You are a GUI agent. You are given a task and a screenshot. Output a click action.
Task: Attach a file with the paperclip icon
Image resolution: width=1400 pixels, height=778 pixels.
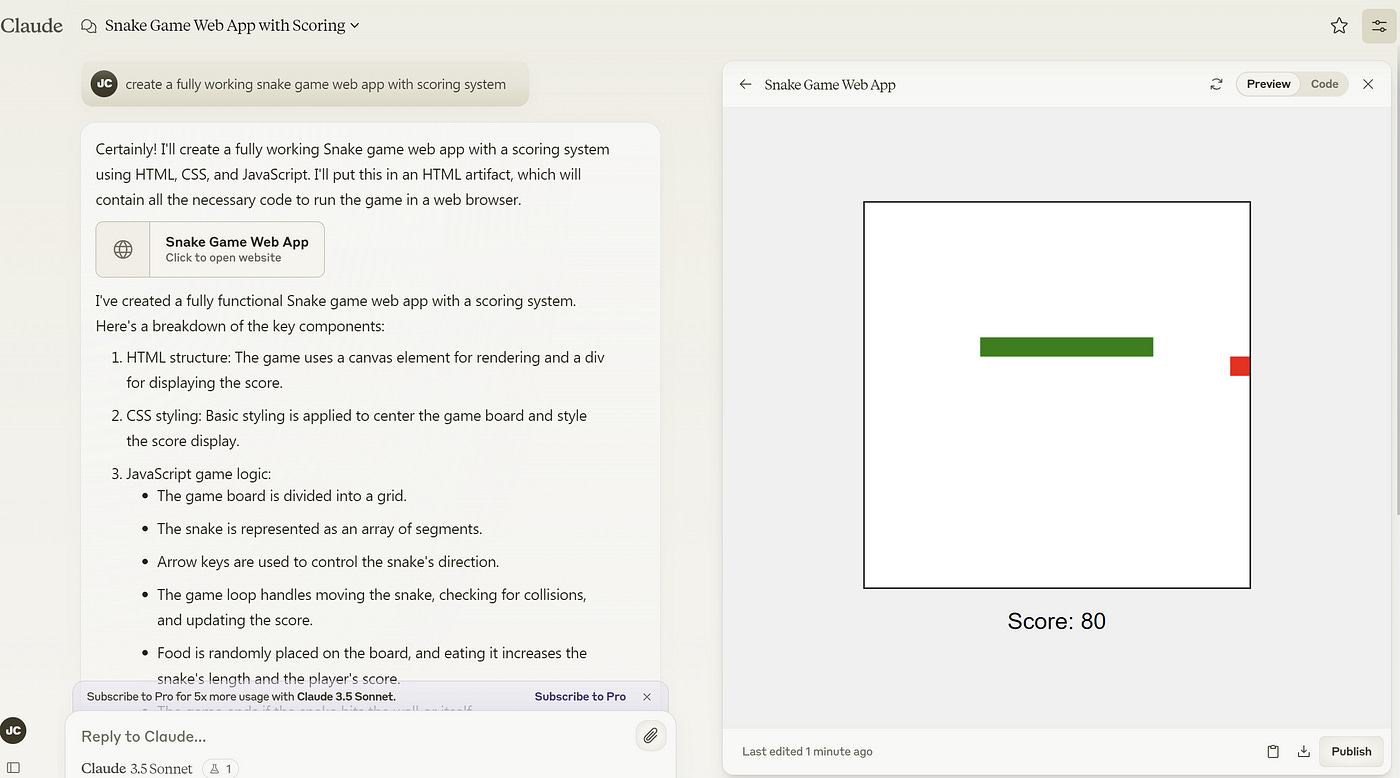click(x=650, y=736)
